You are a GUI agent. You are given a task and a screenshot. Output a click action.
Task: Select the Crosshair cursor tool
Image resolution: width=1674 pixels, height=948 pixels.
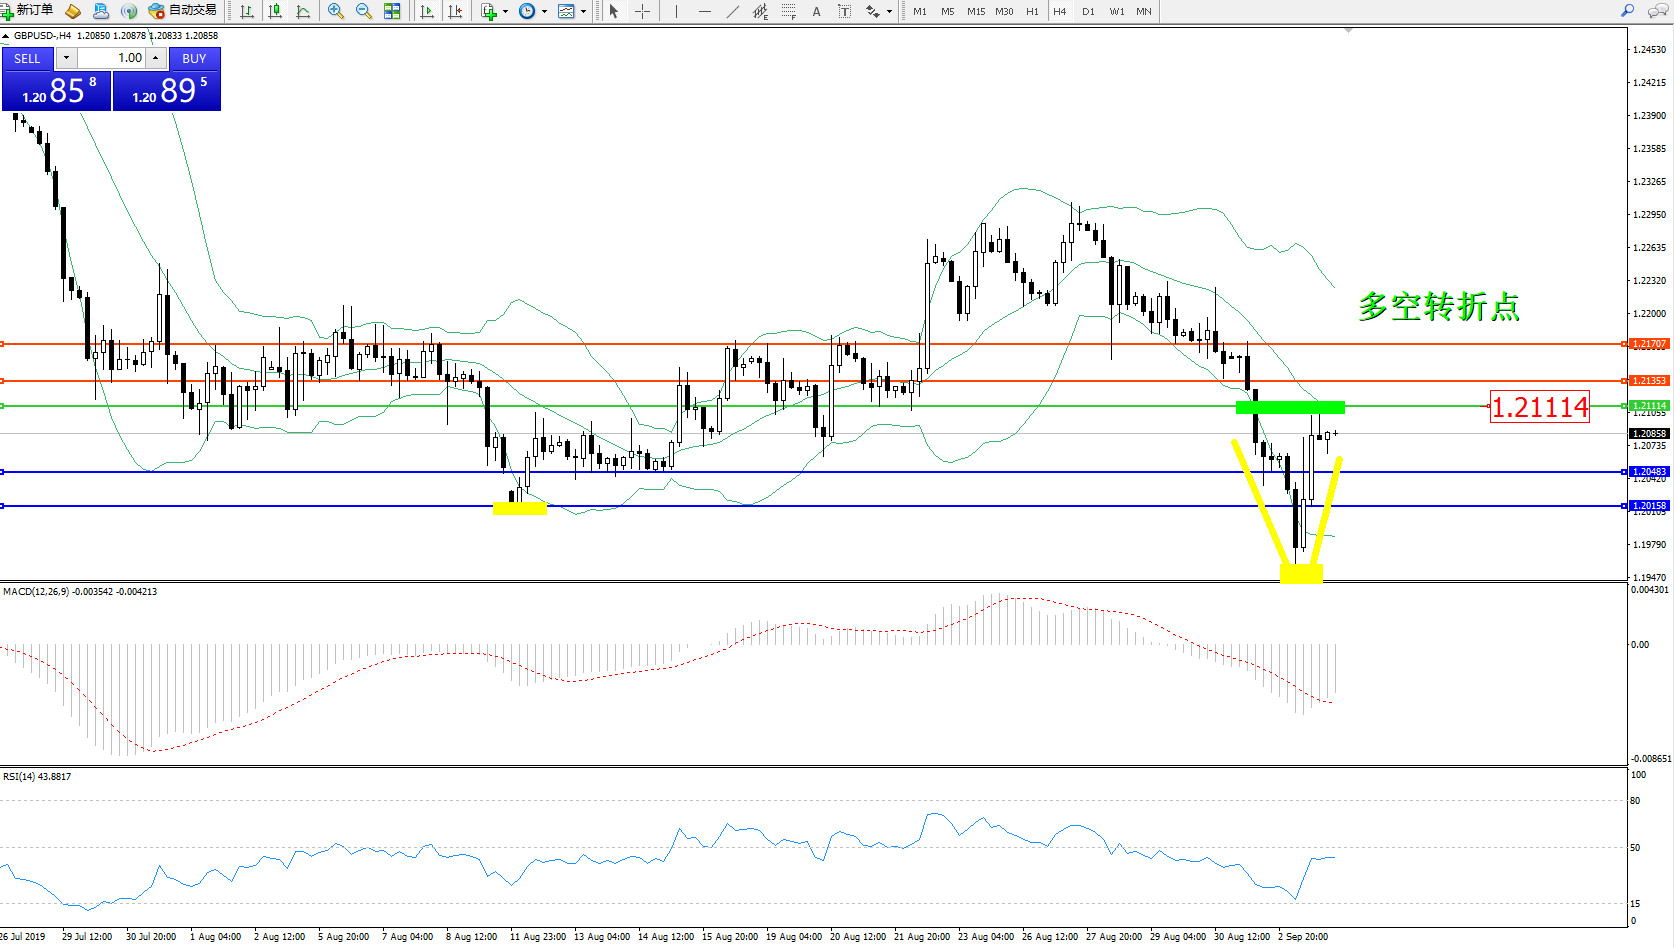[x=642, y=11]
